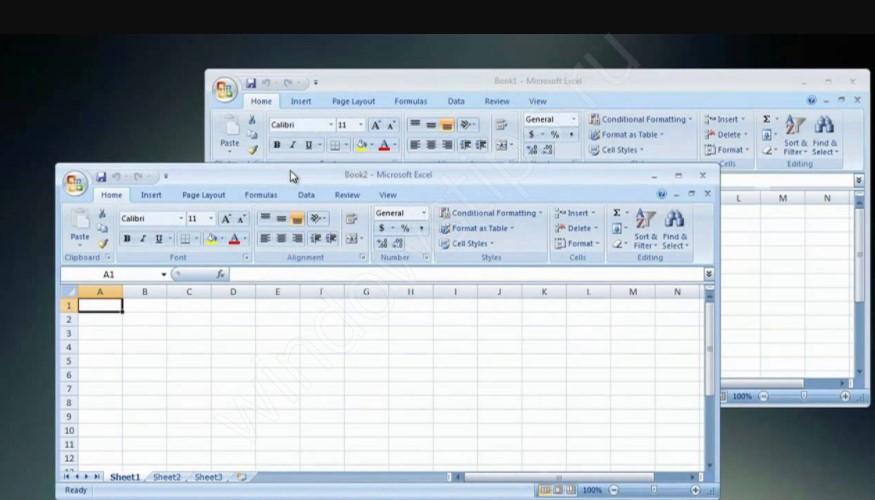Click the Insert Worksheet icon after the Sheet3 tab

tap(238, 477)
